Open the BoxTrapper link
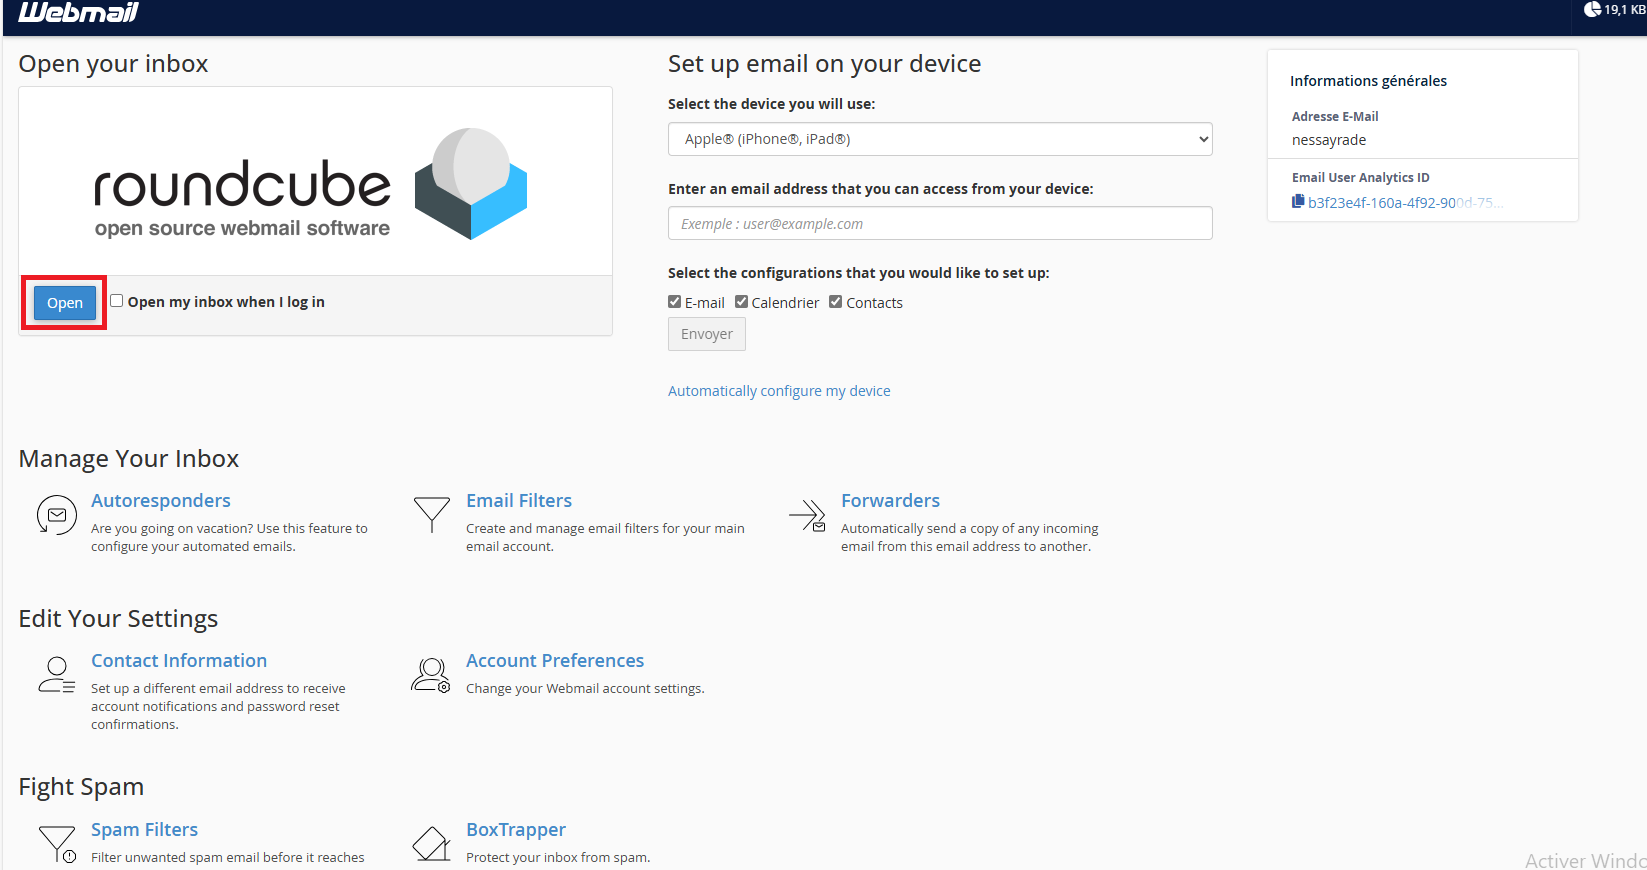The image size is (1647, 870). [x=516, y=830]
